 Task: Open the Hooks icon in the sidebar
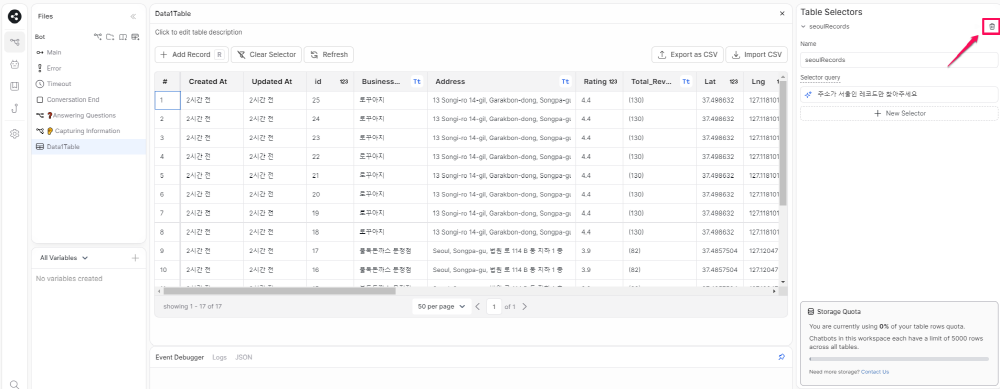point(14,108)
